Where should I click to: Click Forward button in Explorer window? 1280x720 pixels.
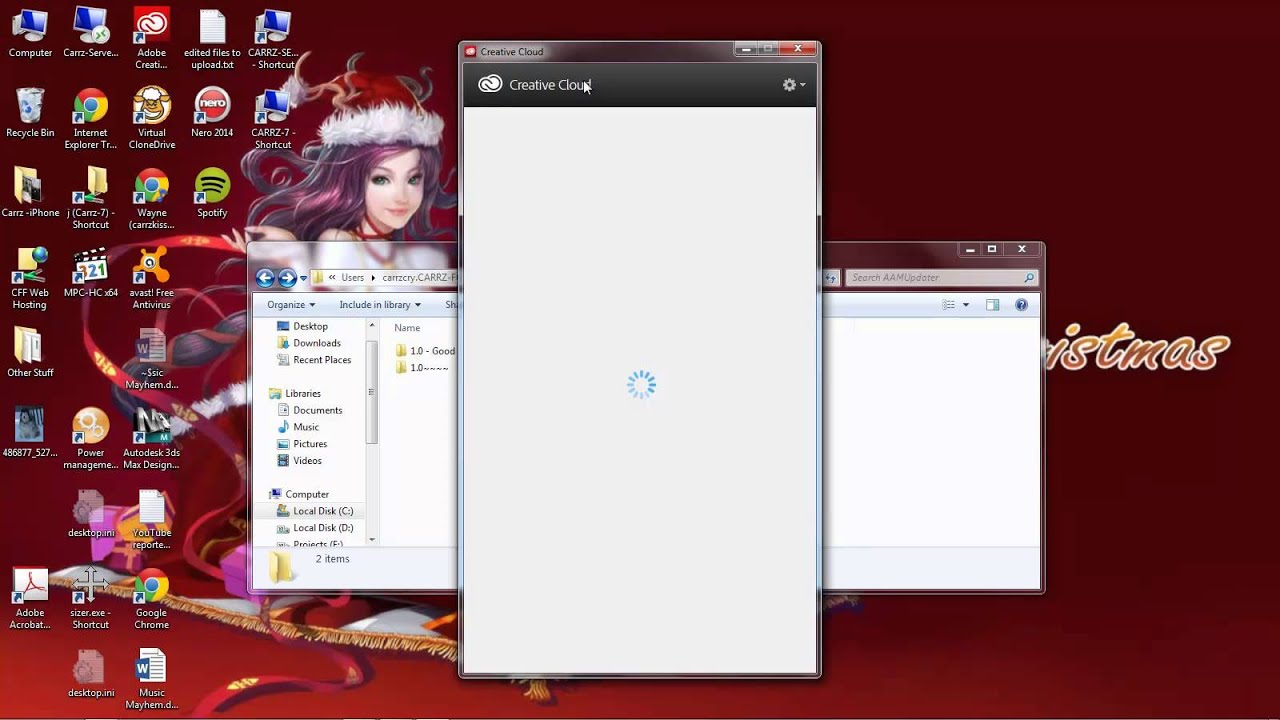[287, 278]
